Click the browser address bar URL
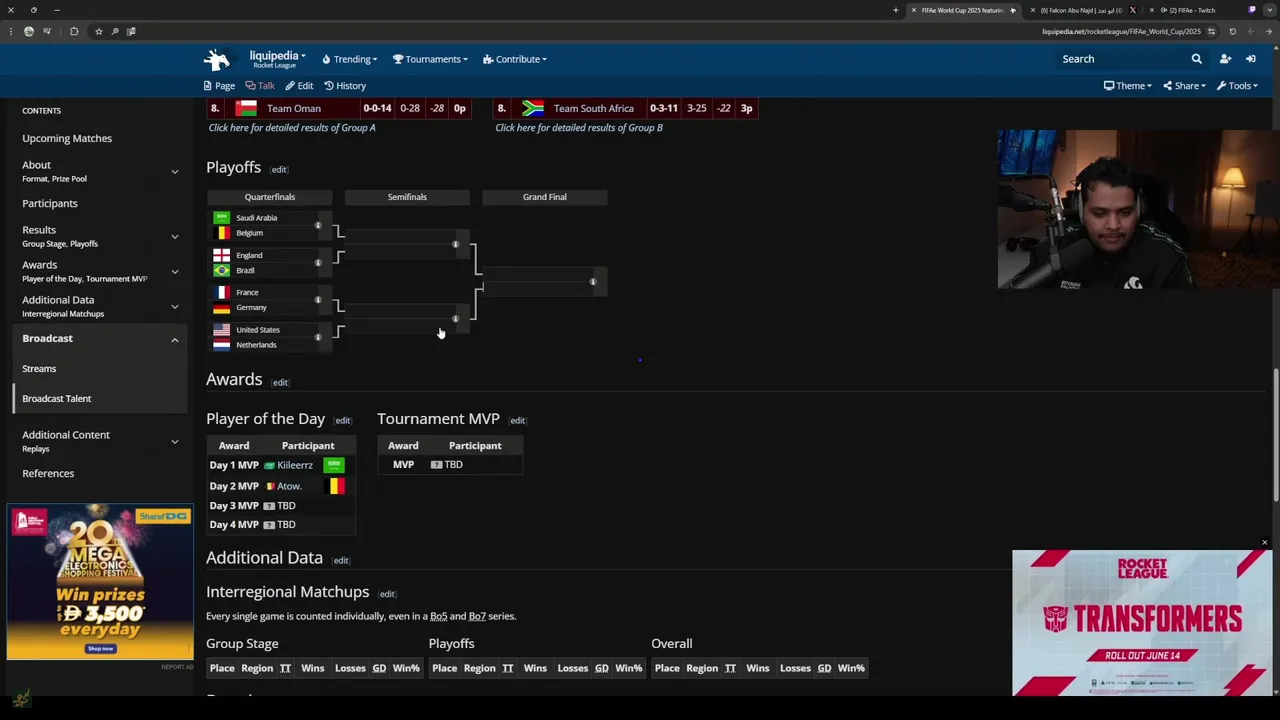The height and width of the screenshot is (720, 1280). pyautogui.click(x=1121, y=31)
